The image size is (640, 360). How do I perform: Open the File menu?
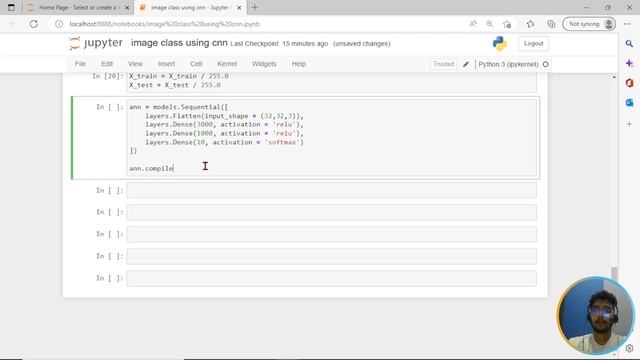pos(80,64)
